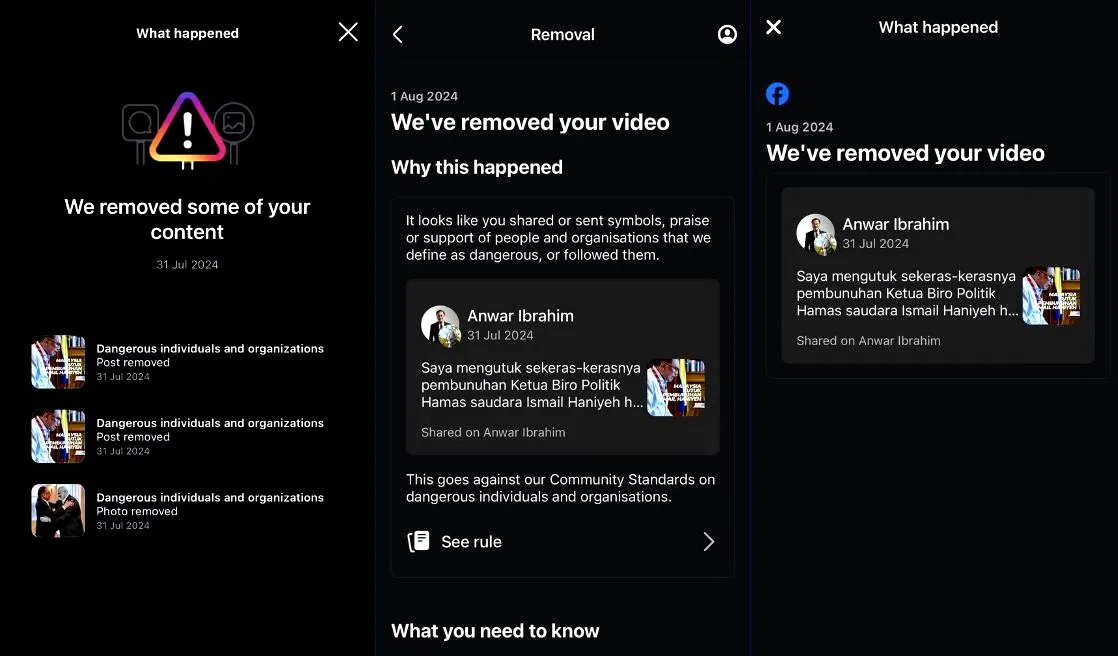
Task: Expand the See rule chevron arrow
Action: pos(708,541)
